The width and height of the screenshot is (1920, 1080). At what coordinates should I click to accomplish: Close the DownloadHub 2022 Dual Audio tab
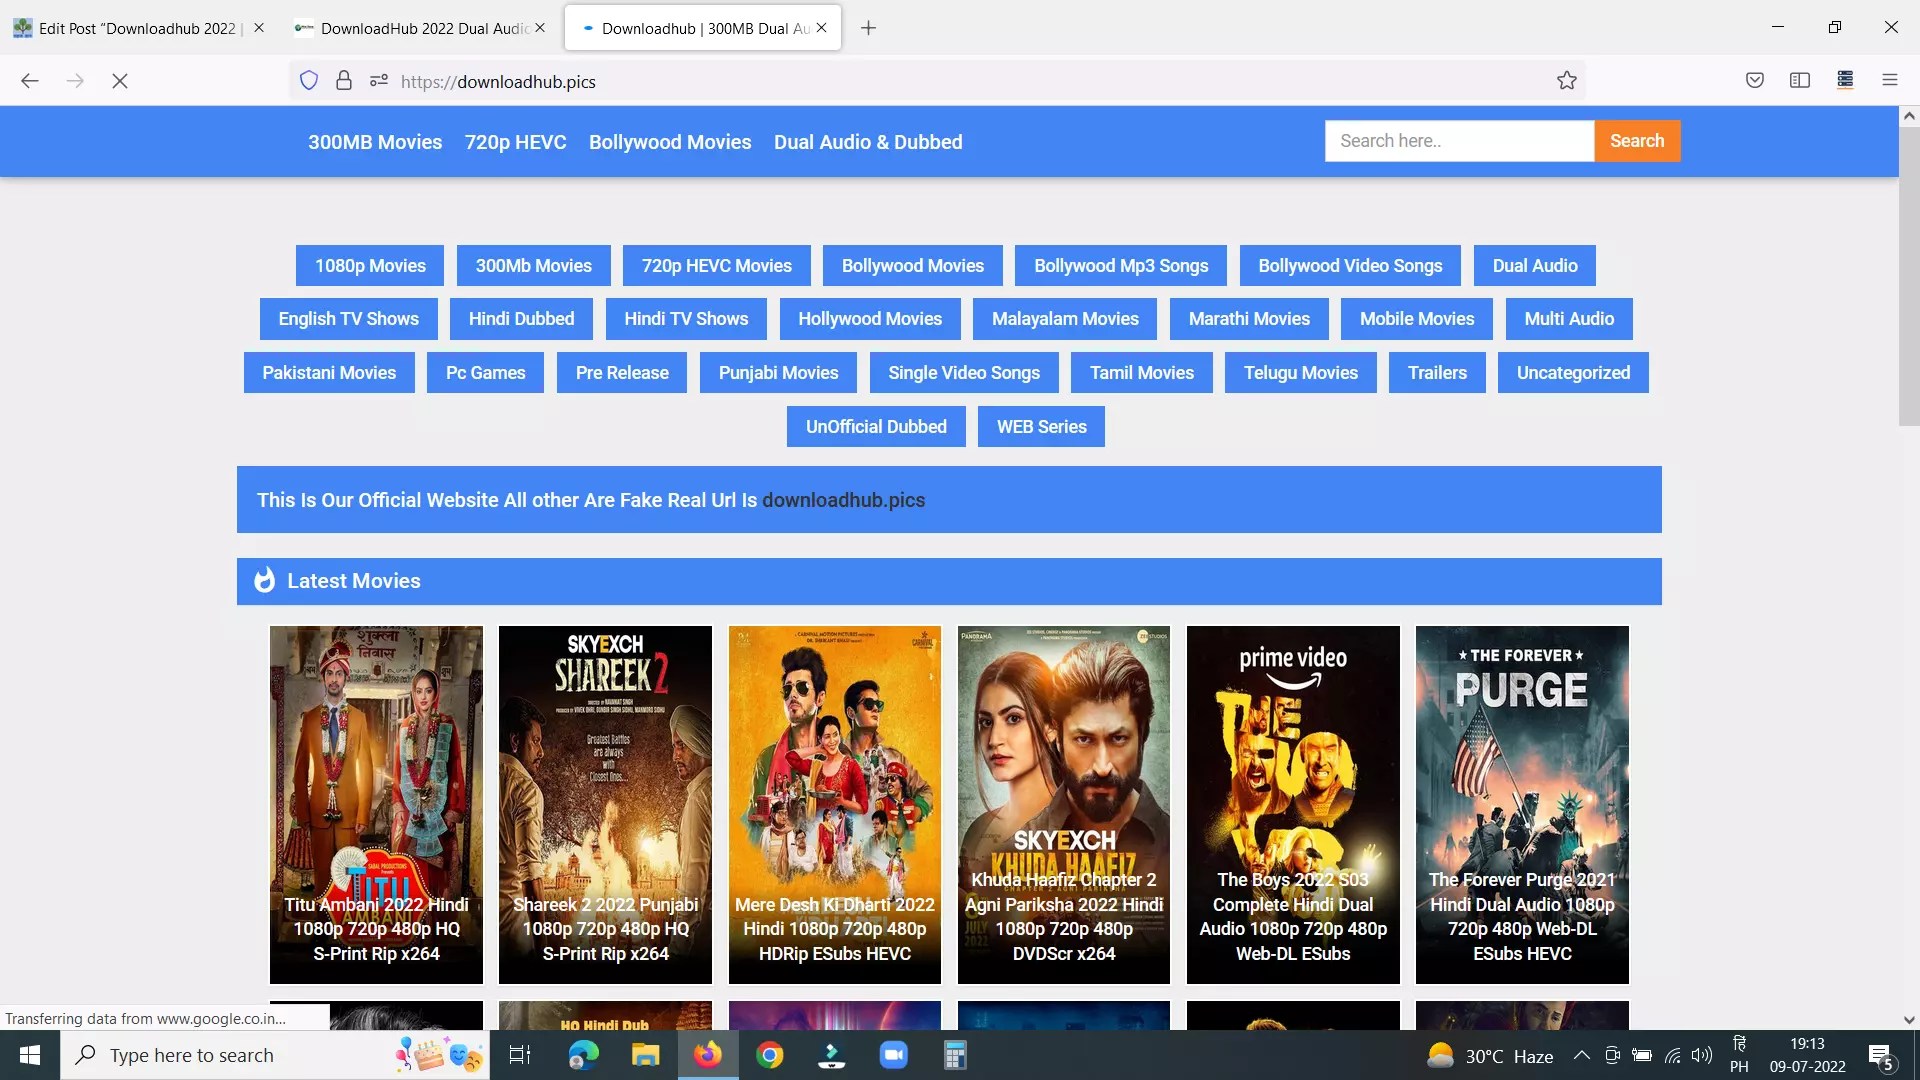click(540, 28)
